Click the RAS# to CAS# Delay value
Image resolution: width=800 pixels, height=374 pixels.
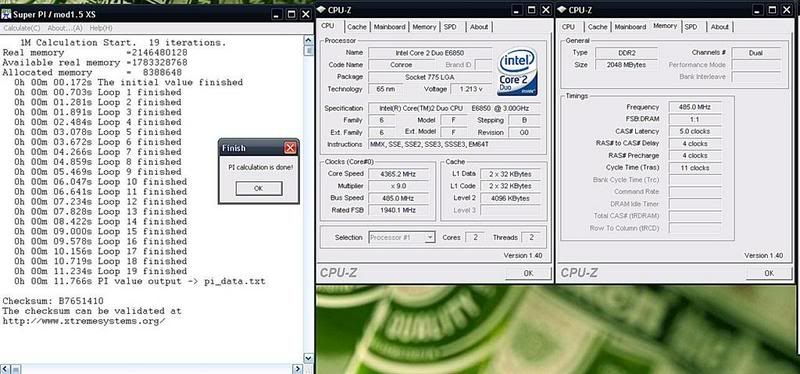coord(695,144)
